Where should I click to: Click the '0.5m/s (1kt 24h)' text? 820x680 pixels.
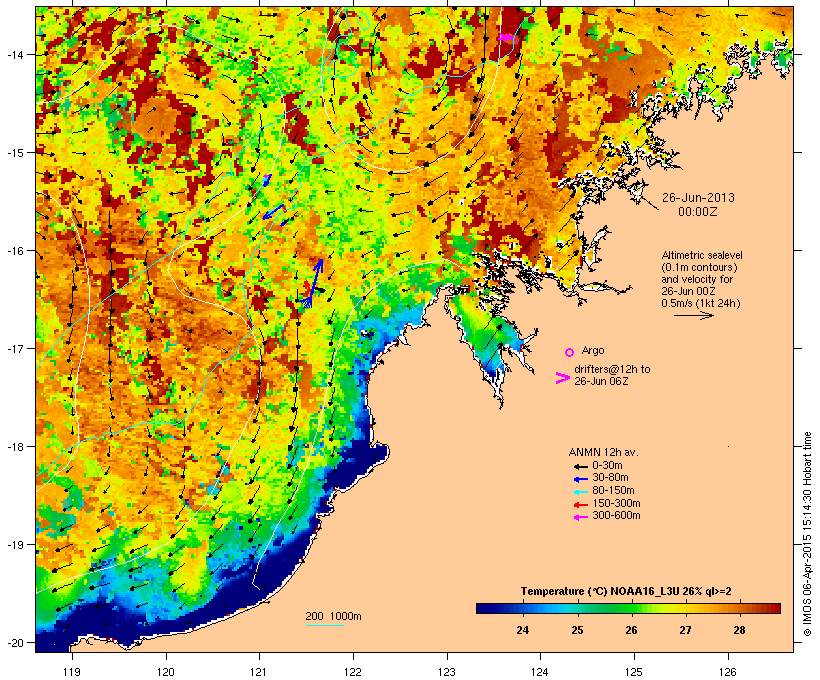click(x=701, y=303)
